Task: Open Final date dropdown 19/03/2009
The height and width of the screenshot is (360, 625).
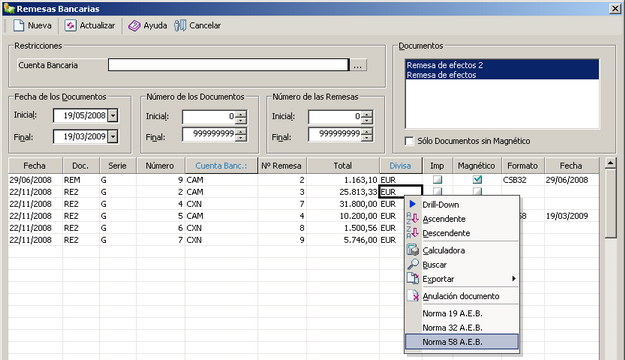Action: pos(113,137)
